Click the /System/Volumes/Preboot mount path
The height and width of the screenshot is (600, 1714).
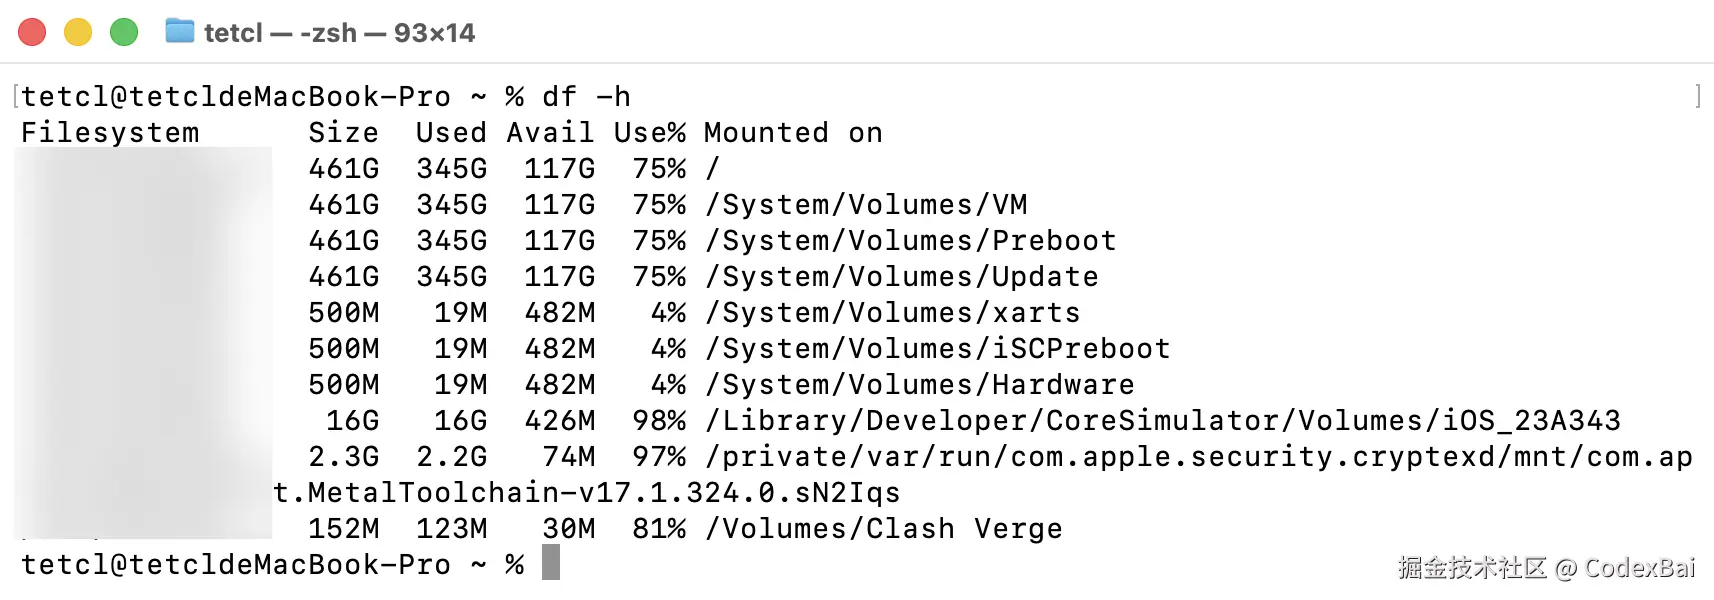point(911,241)
